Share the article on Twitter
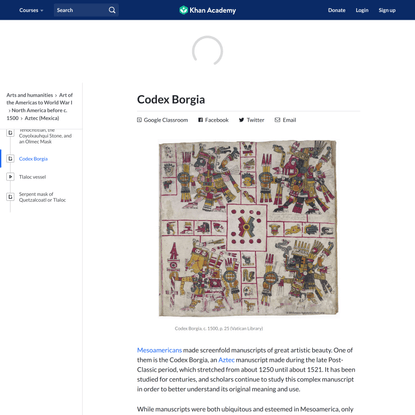This screenshot has width=415, height=415. (251, 120)
